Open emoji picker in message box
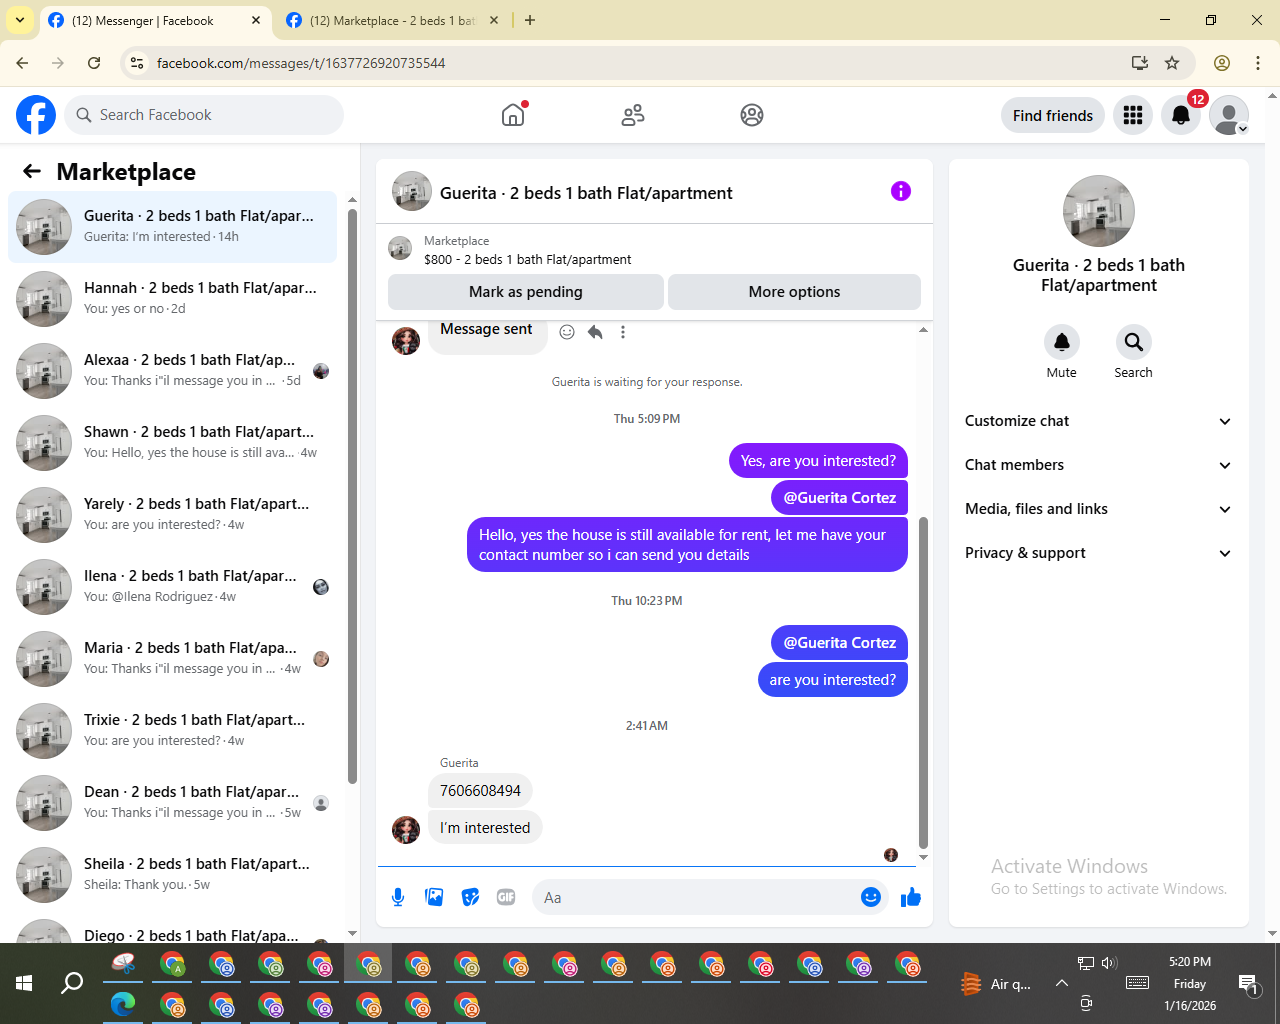 (x=871, y=897)
